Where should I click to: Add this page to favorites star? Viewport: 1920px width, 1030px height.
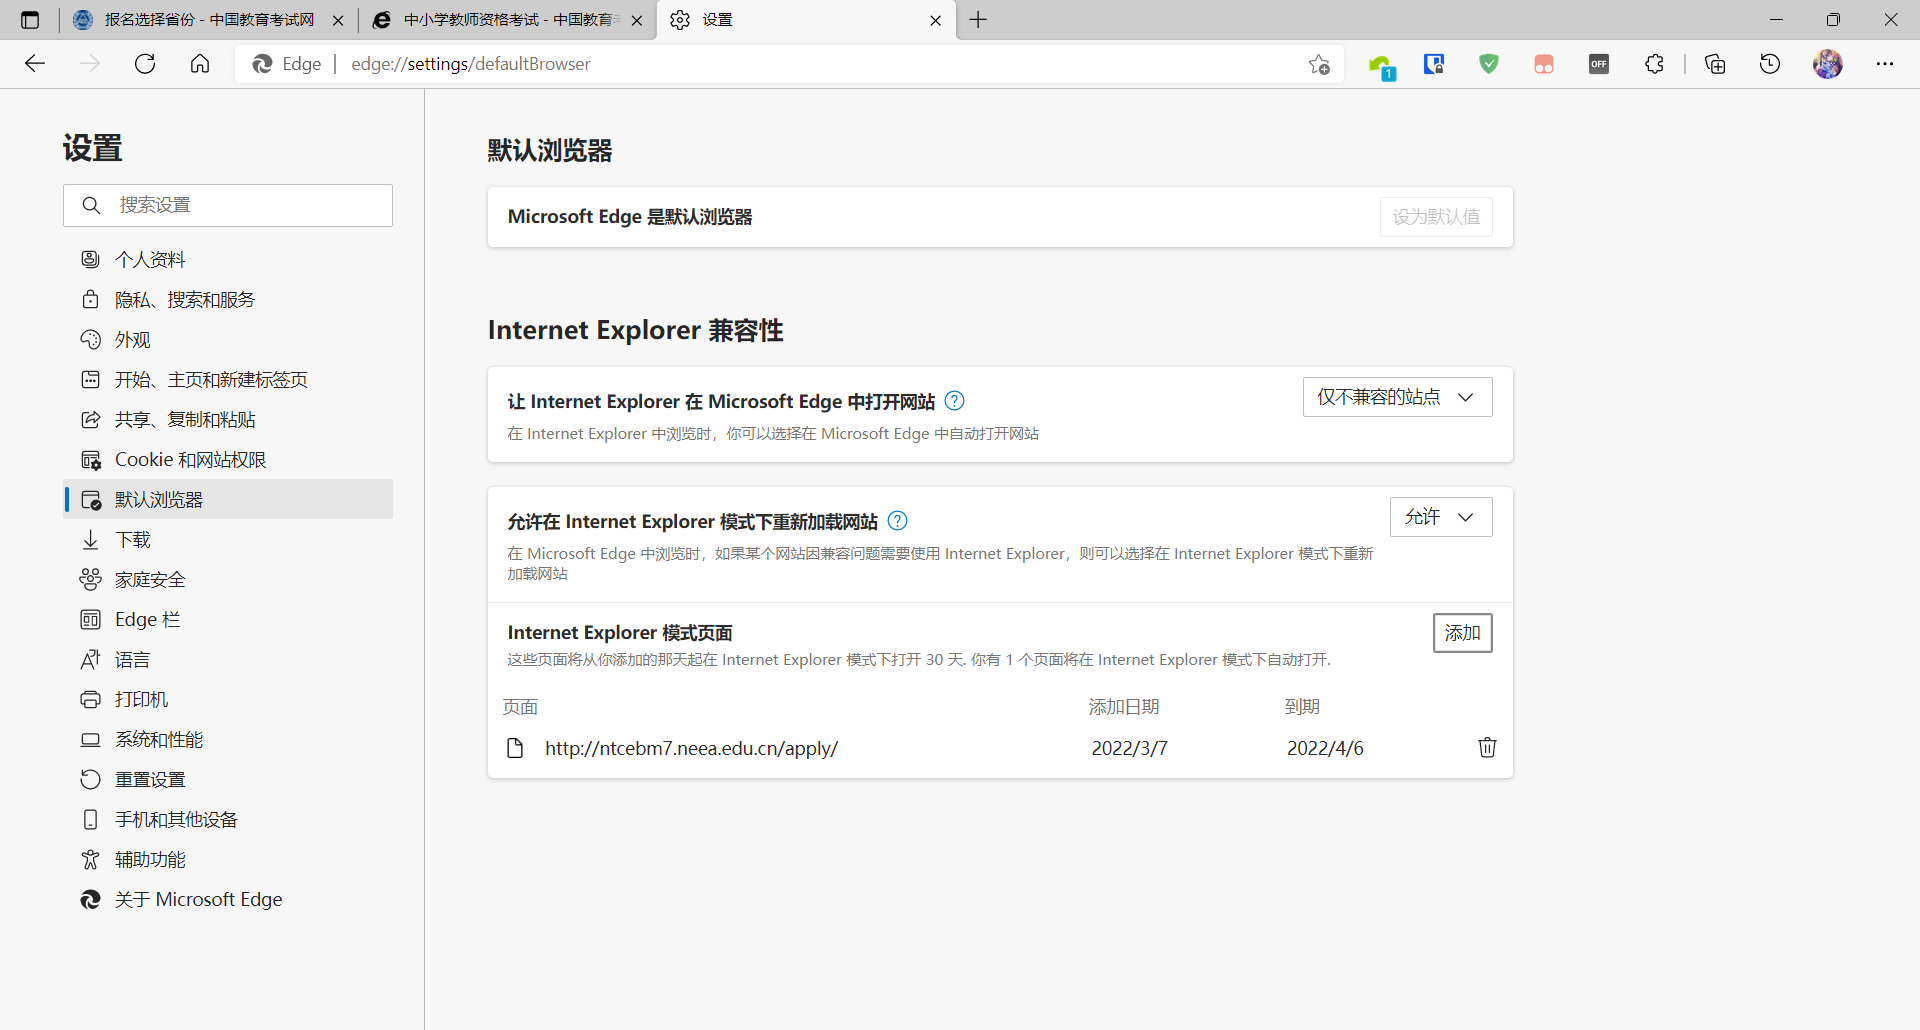(x=1319, y=64)
